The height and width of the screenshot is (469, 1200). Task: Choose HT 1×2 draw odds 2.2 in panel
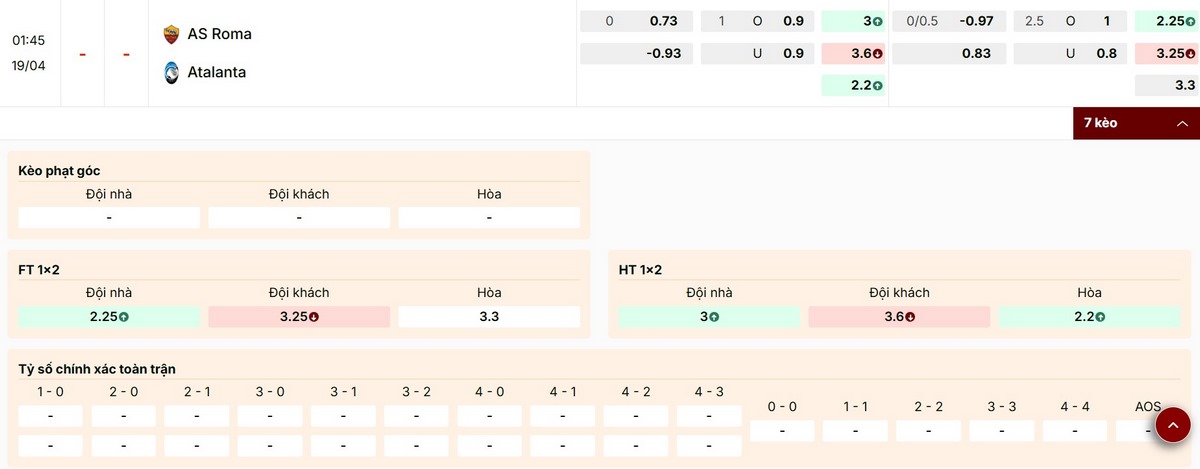coord(1089,317)
